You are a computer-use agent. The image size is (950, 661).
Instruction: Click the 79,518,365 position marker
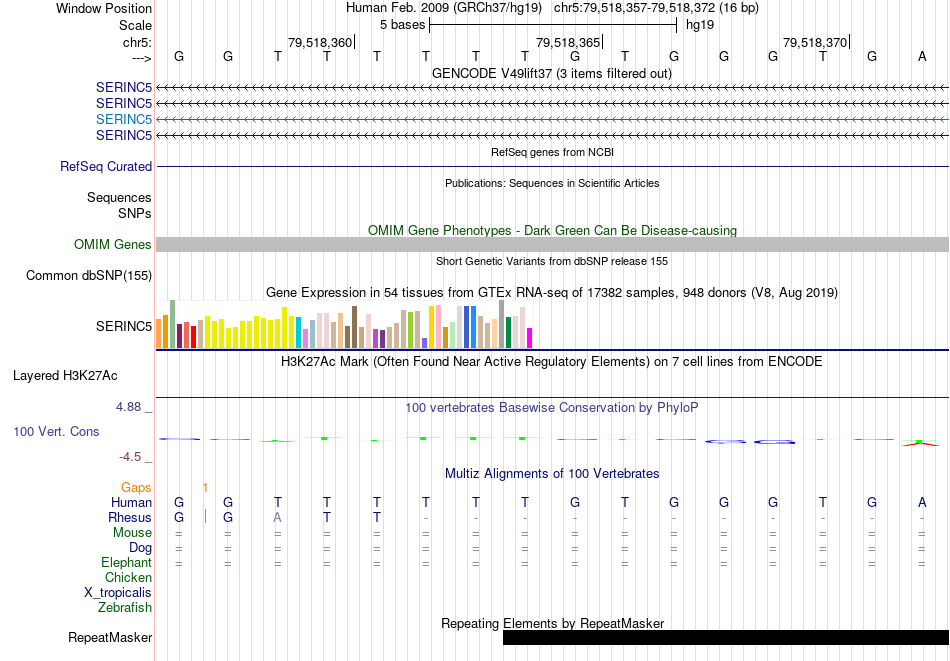[x=568, y=42]
